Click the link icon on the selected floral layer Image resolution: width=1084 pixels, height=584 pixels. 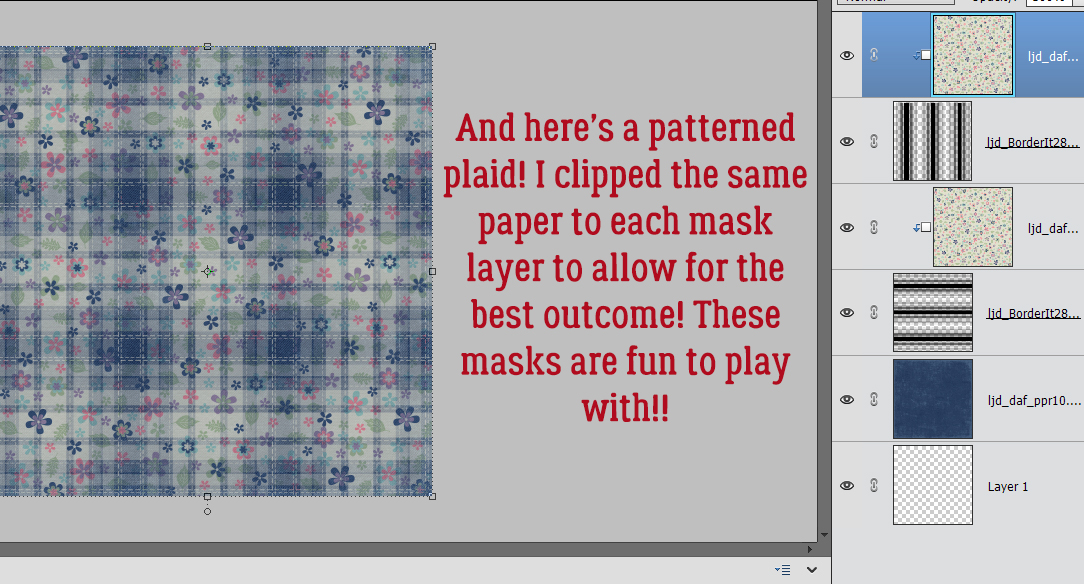pyautogui.click(x=874, y=55)
